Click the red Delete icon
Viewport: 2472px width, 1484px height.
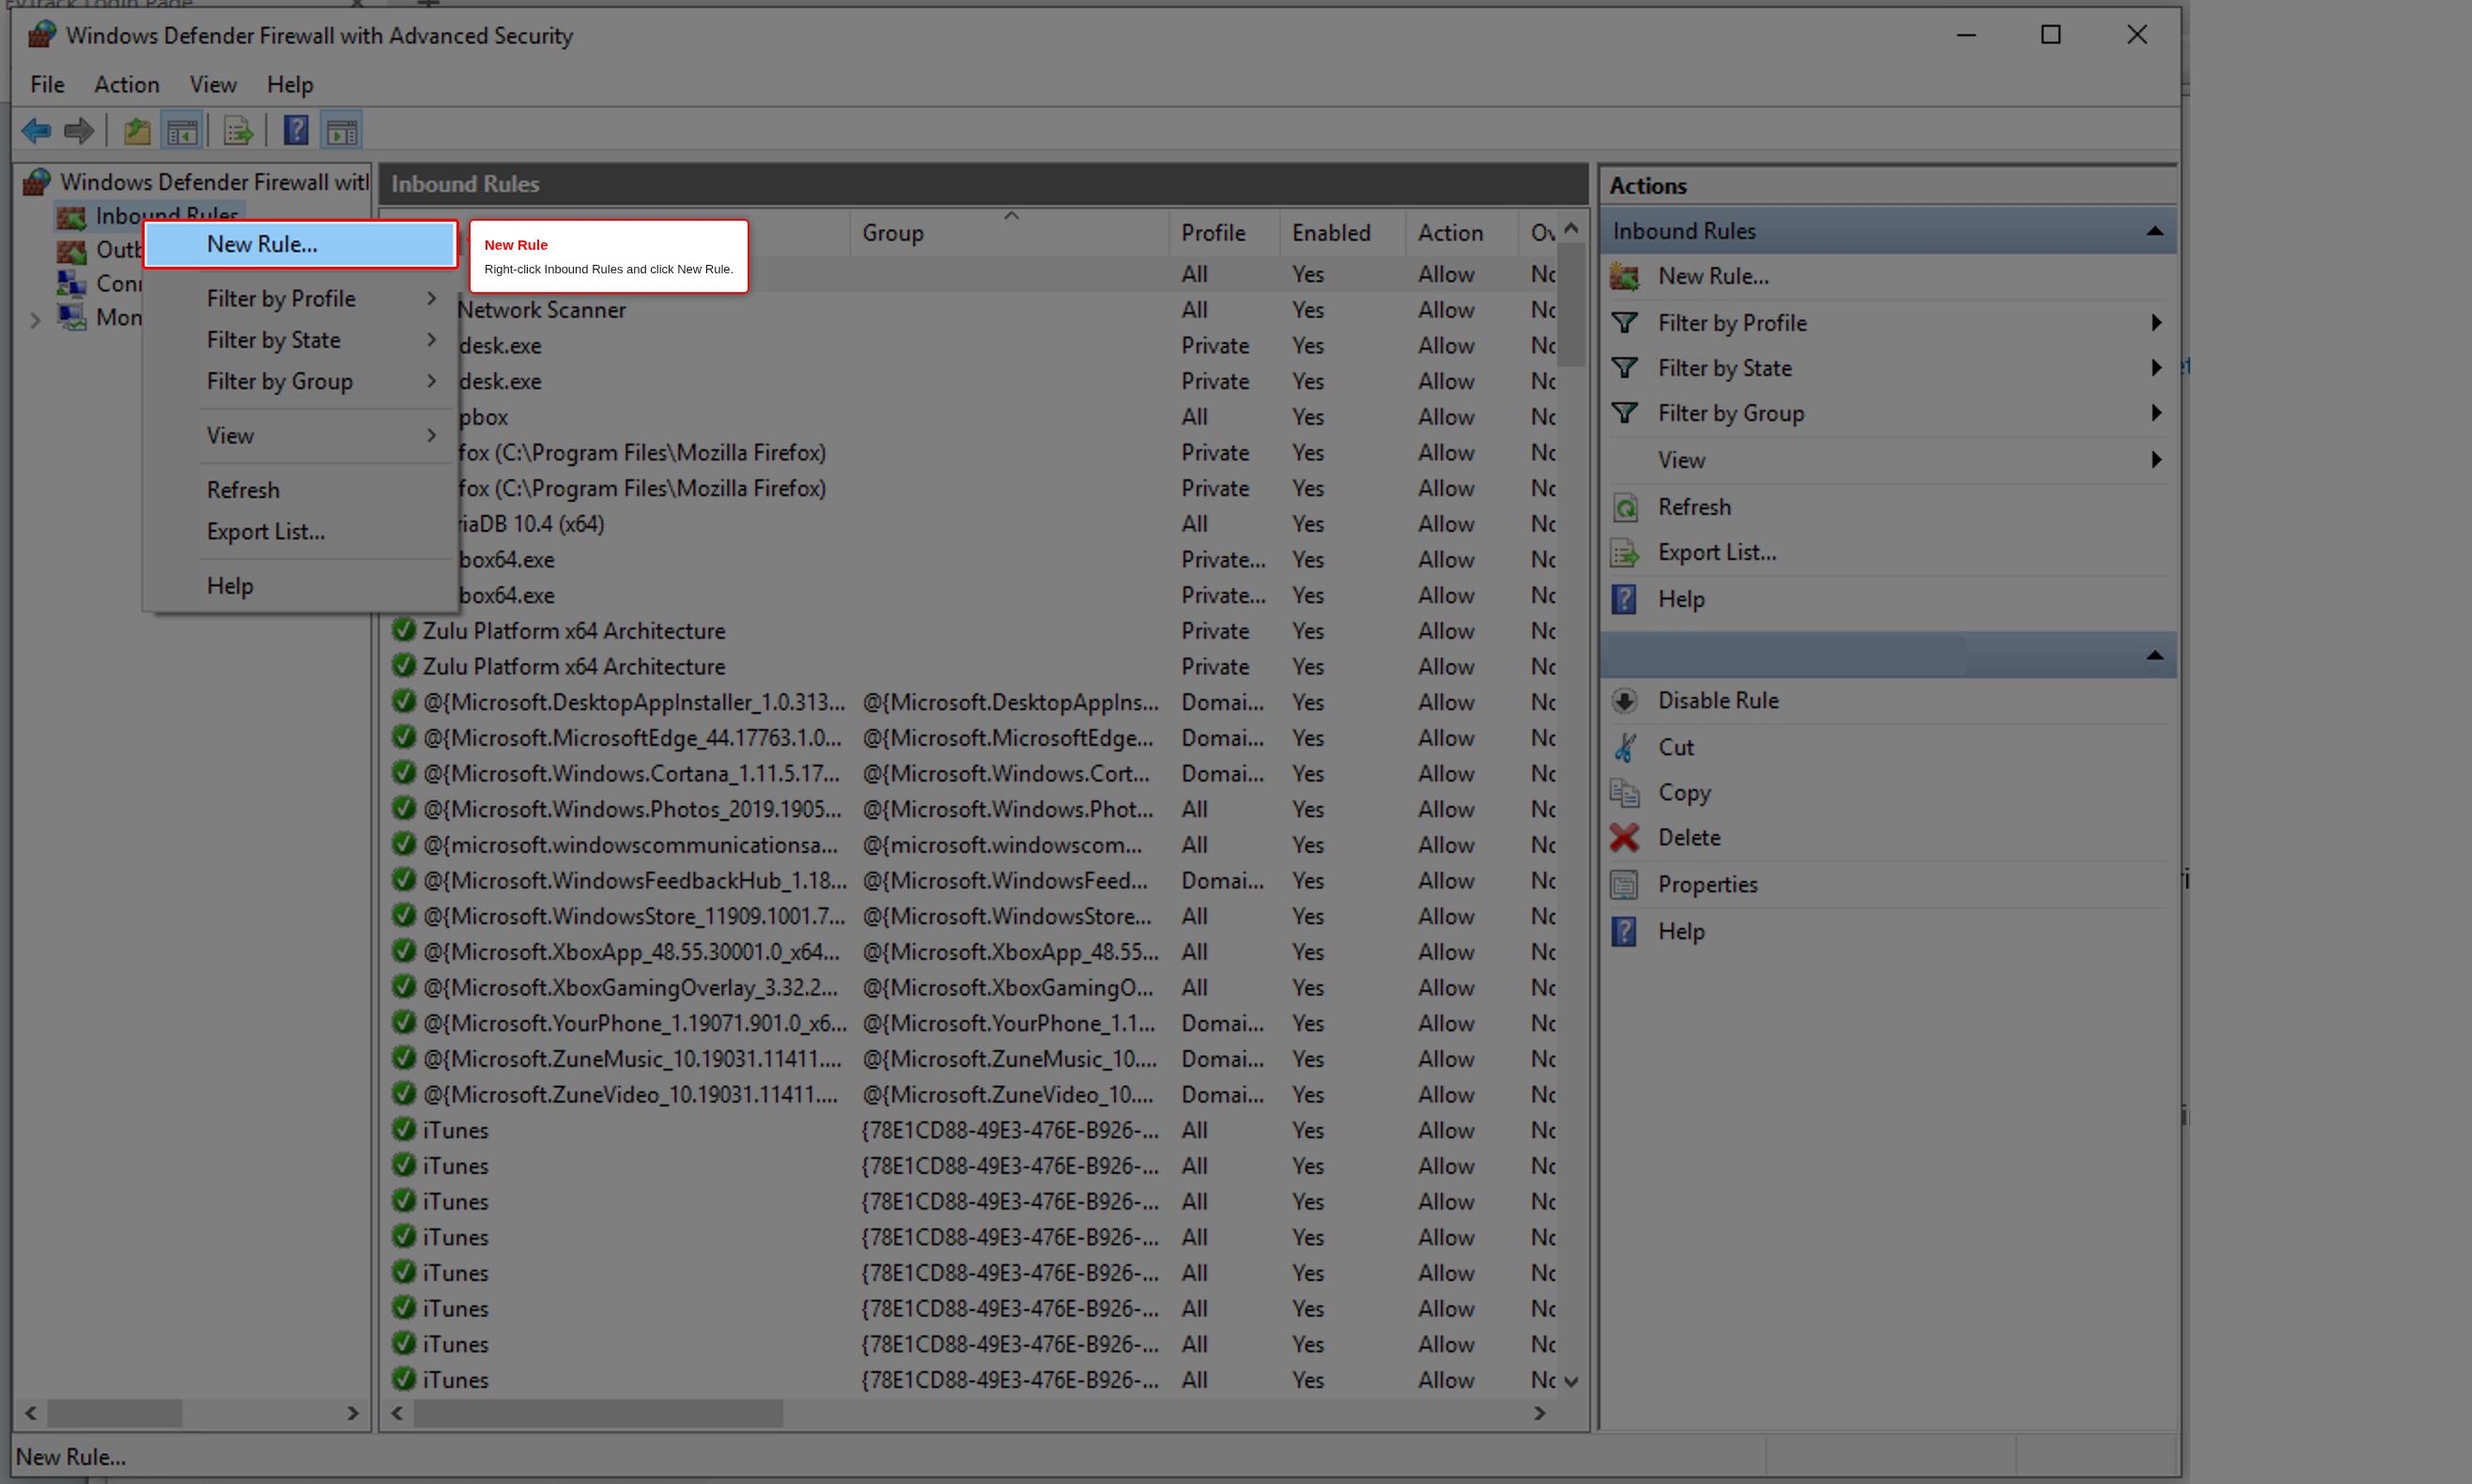click(x=1625, y=838)
